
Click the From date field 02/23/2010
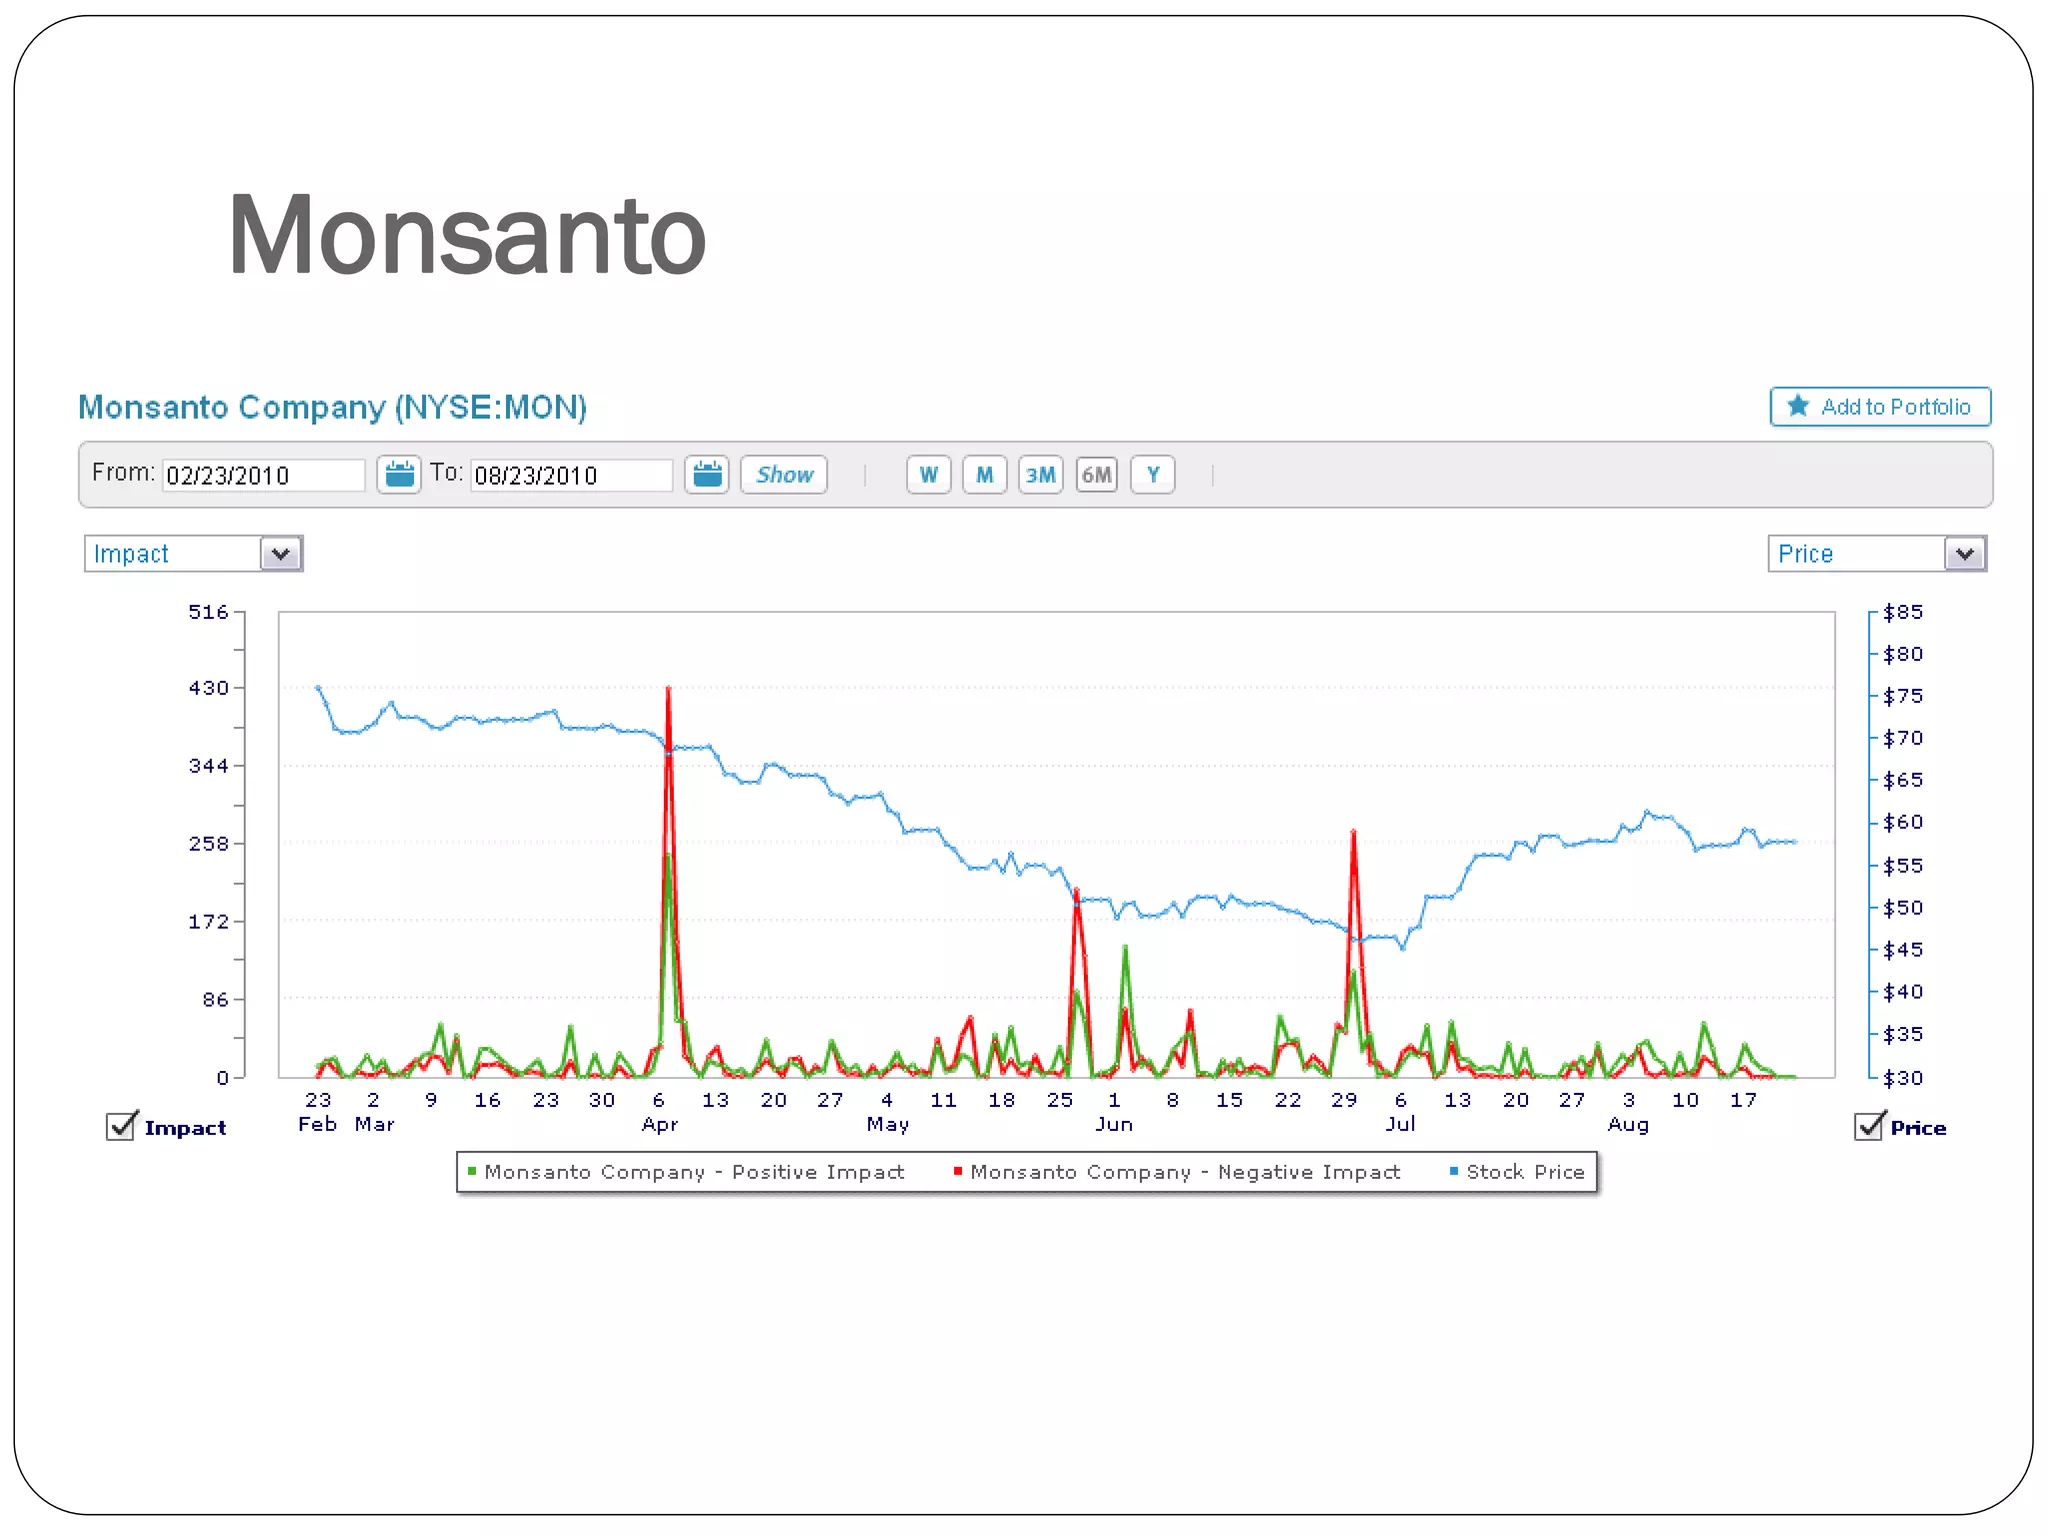click(x=264, y=475)
